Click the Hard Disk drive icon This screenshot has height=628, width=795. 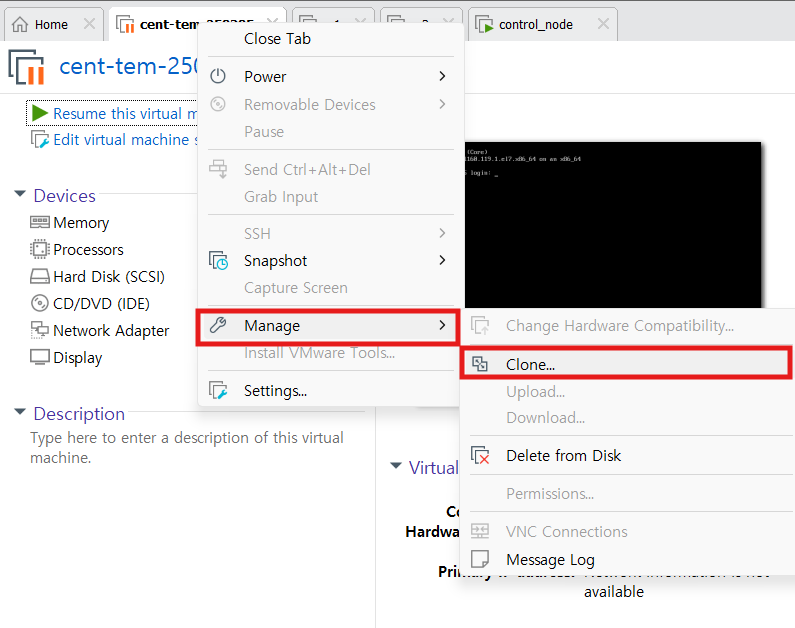coord(40,276)
